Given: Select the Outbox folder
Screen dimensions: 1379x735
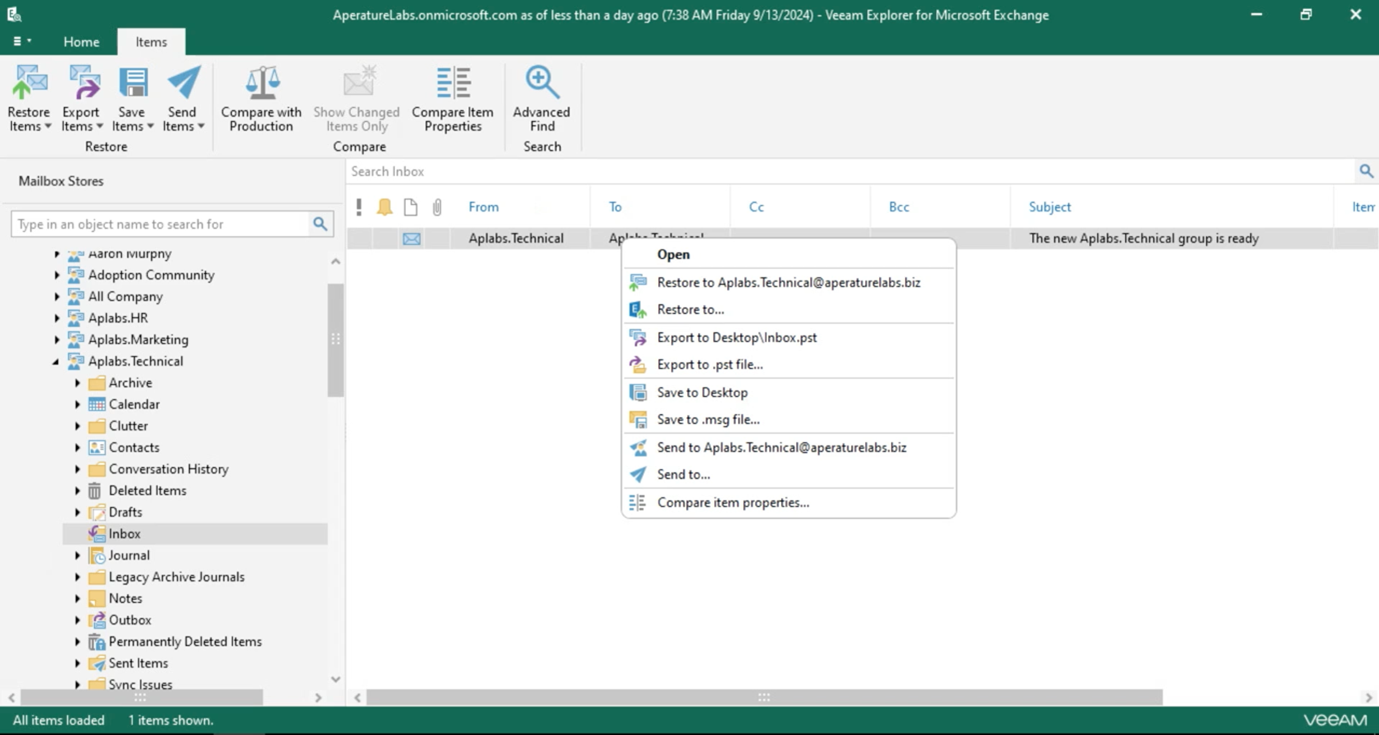Looking at the screenshot, I should tap(130, 620).
